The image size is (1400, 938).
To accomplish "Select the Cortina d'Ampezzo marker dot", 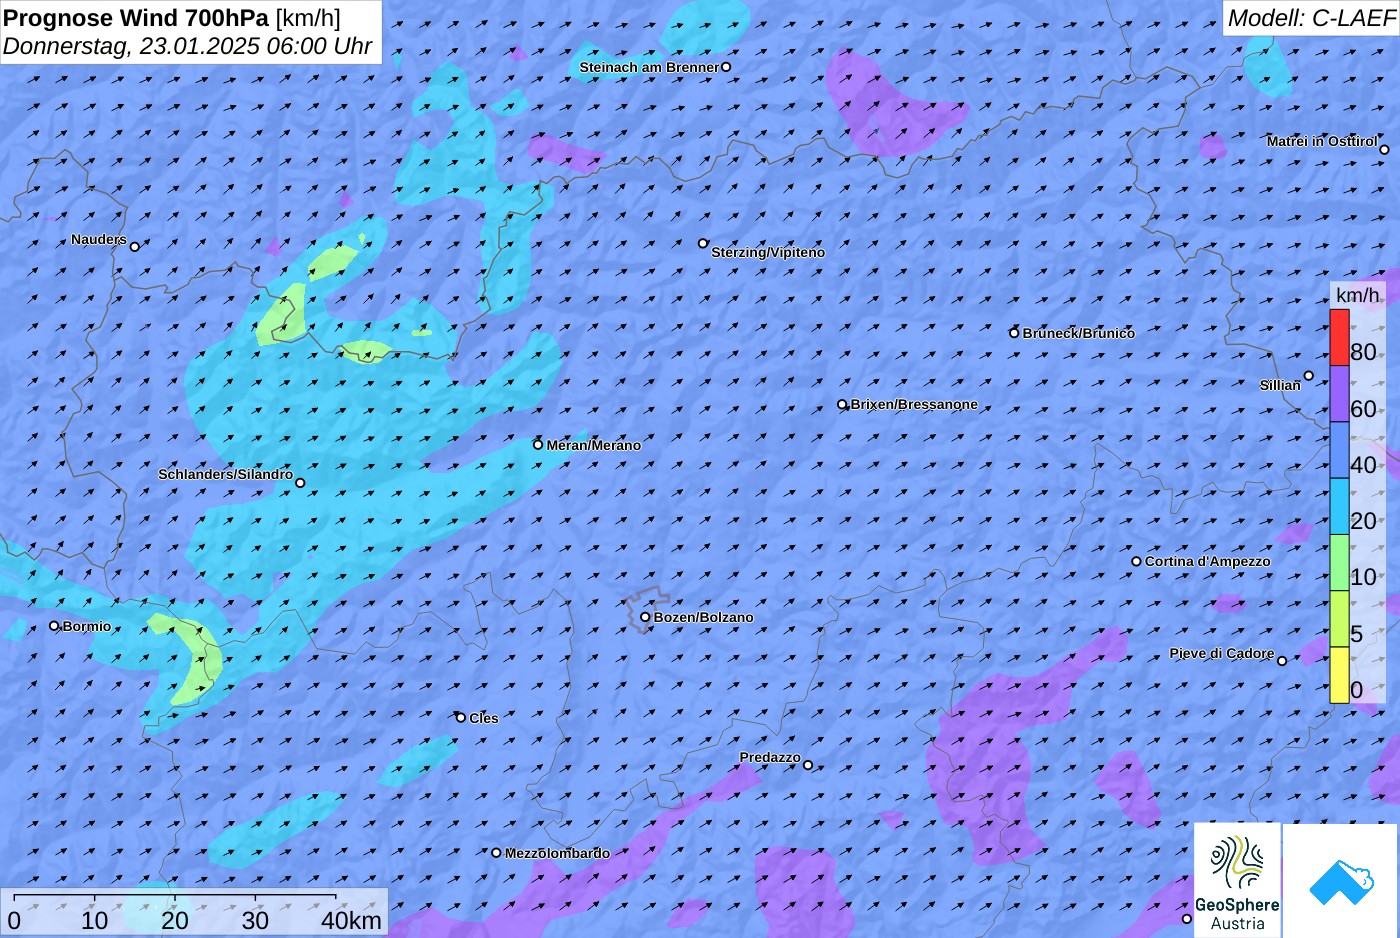I will pyautogui.click(x=1136, y=561).
